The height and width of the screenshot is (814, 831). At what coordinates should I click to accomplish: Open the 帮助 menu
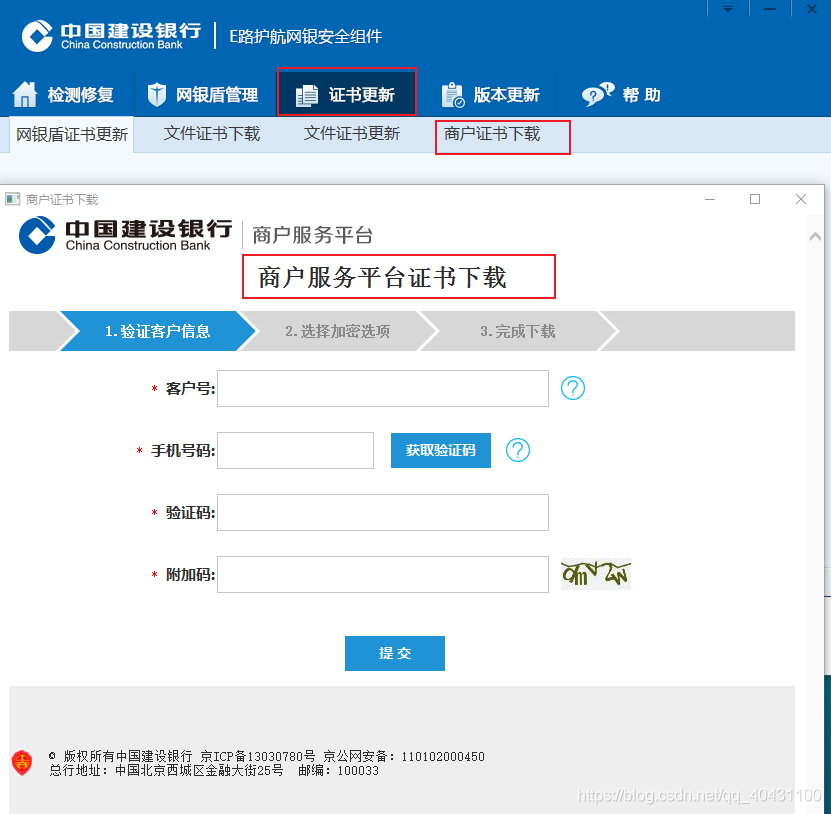(621, 95)
